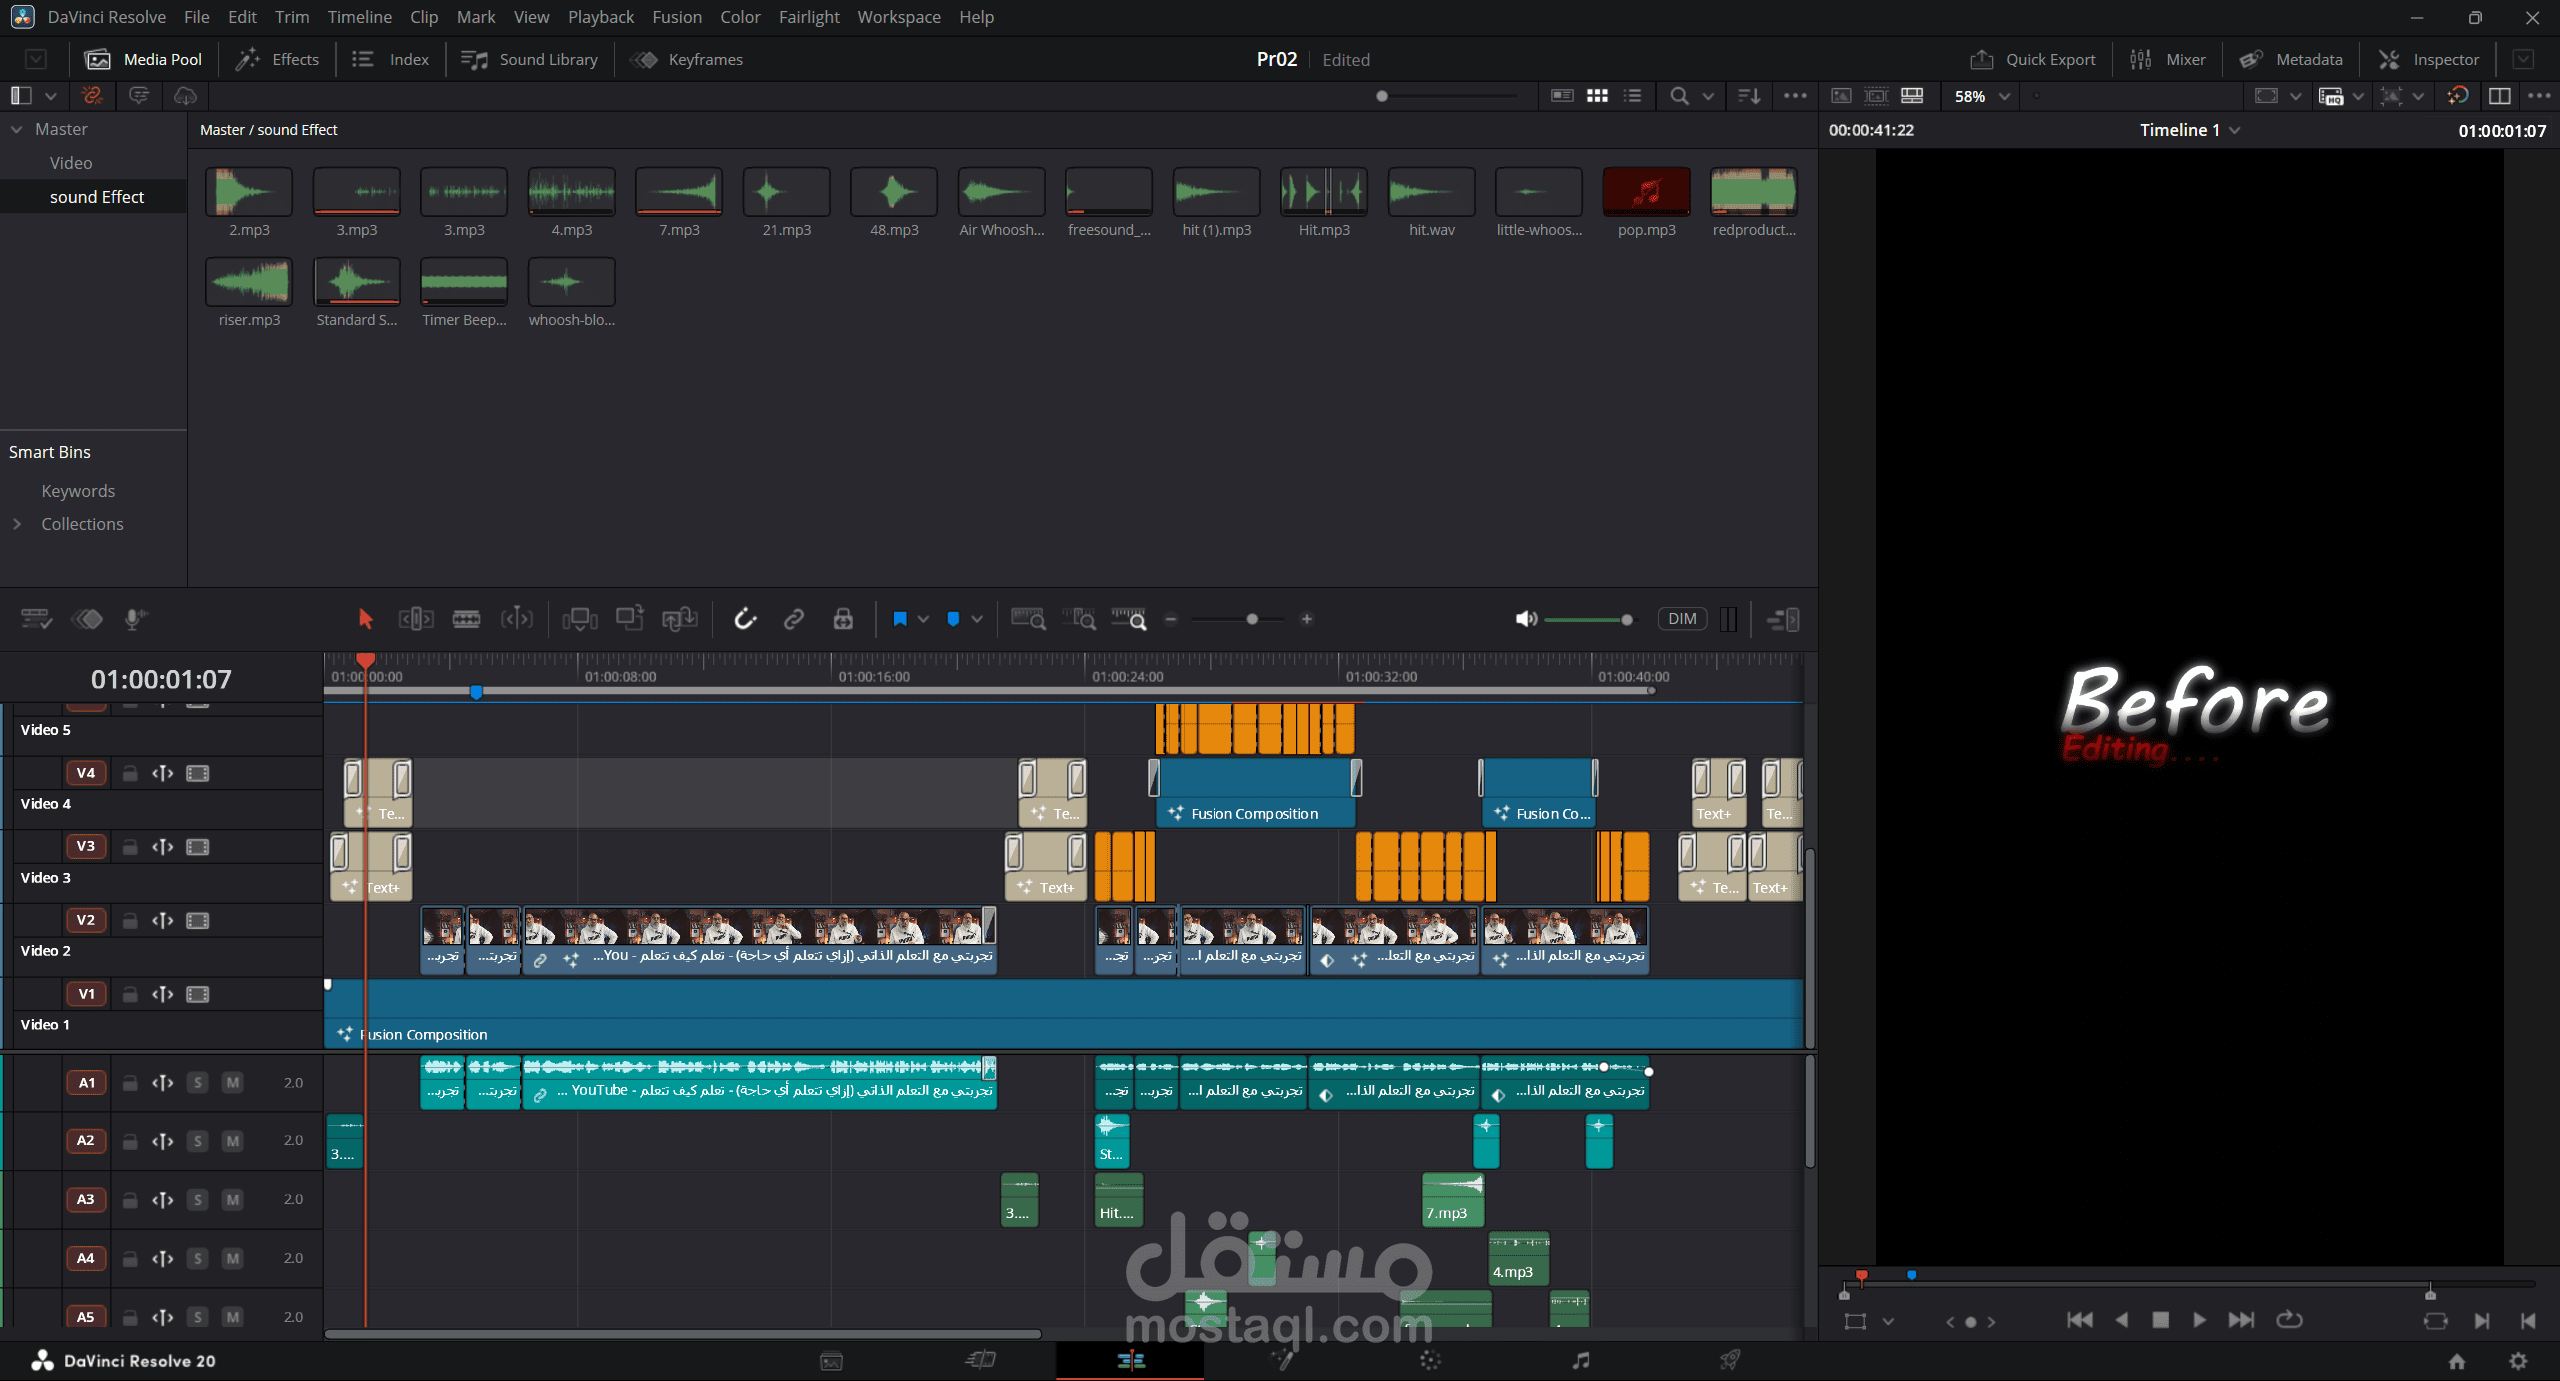Mute audio track A1
The image size is (2560, 1381).
point(232,1083)
